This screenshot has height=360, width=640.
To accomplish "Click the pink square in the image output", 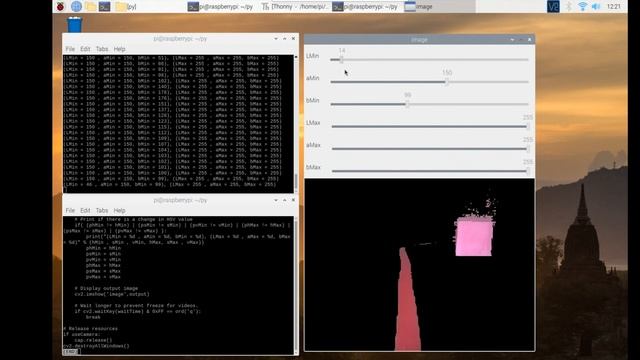I will click(474, 237).
